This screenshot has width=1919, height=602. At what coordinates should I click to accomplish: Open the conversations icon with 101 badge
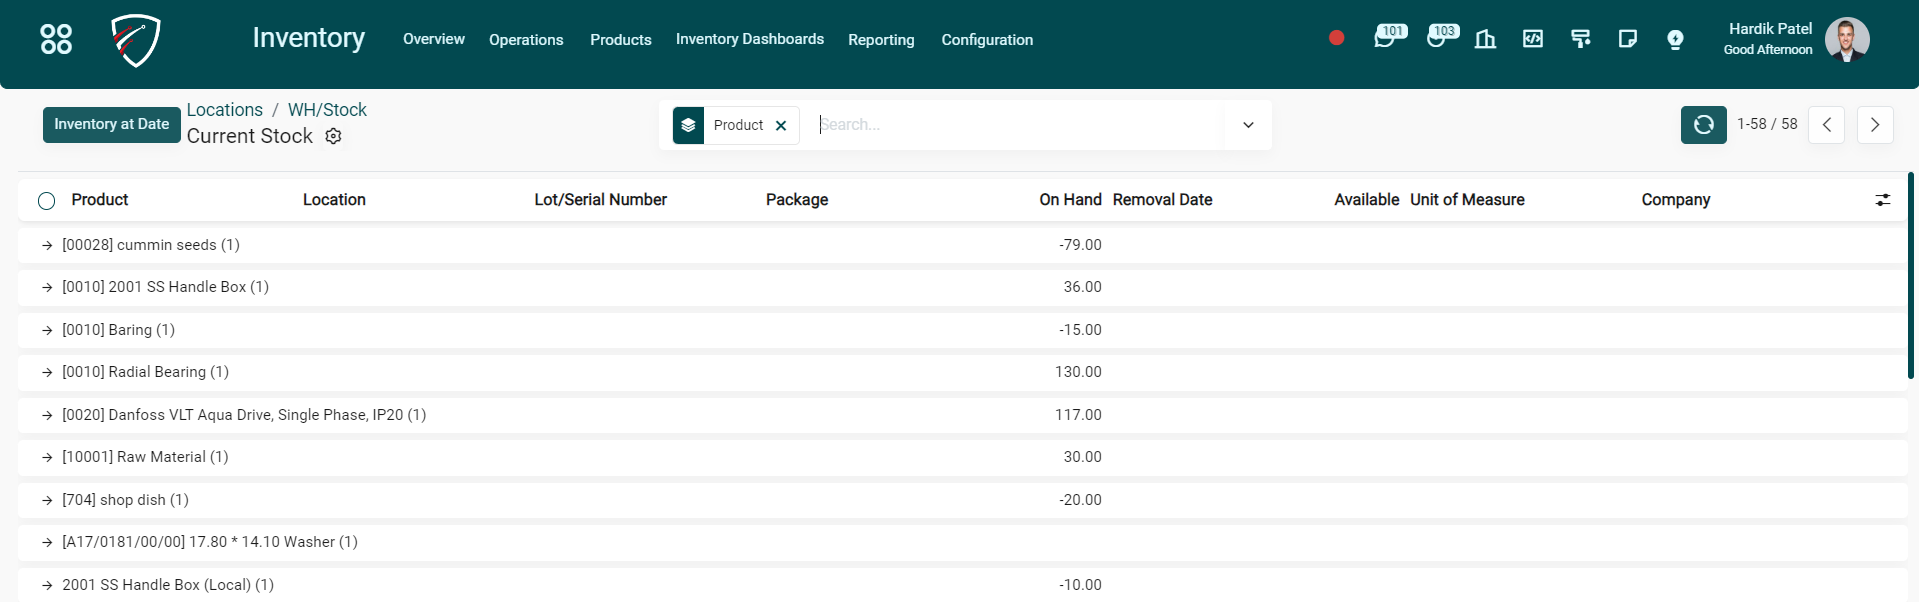tap(1385, 39)
